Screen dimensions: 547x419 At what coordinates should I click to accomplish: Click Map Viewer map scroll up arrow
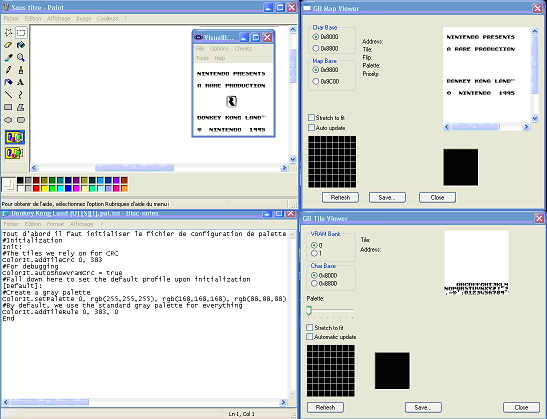(535, 31)
